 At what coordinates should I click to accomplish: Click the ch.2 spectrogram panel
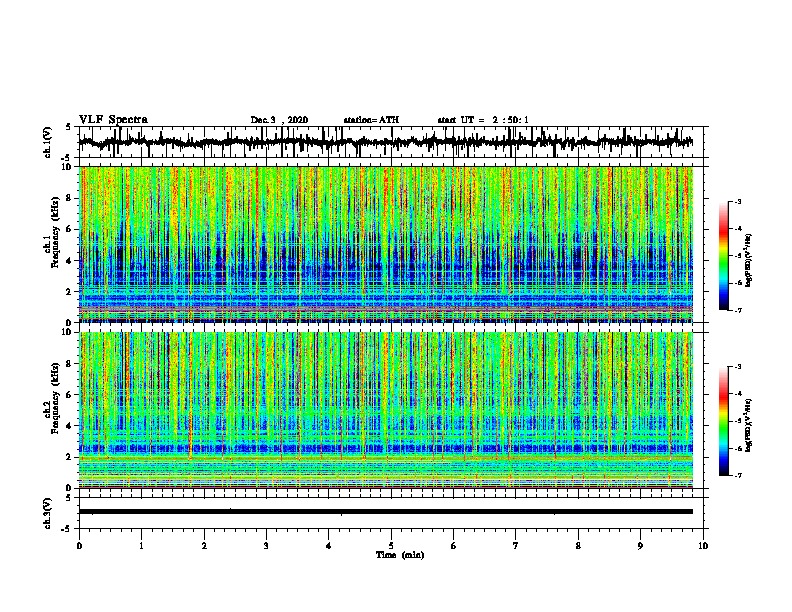click(386, 410)
